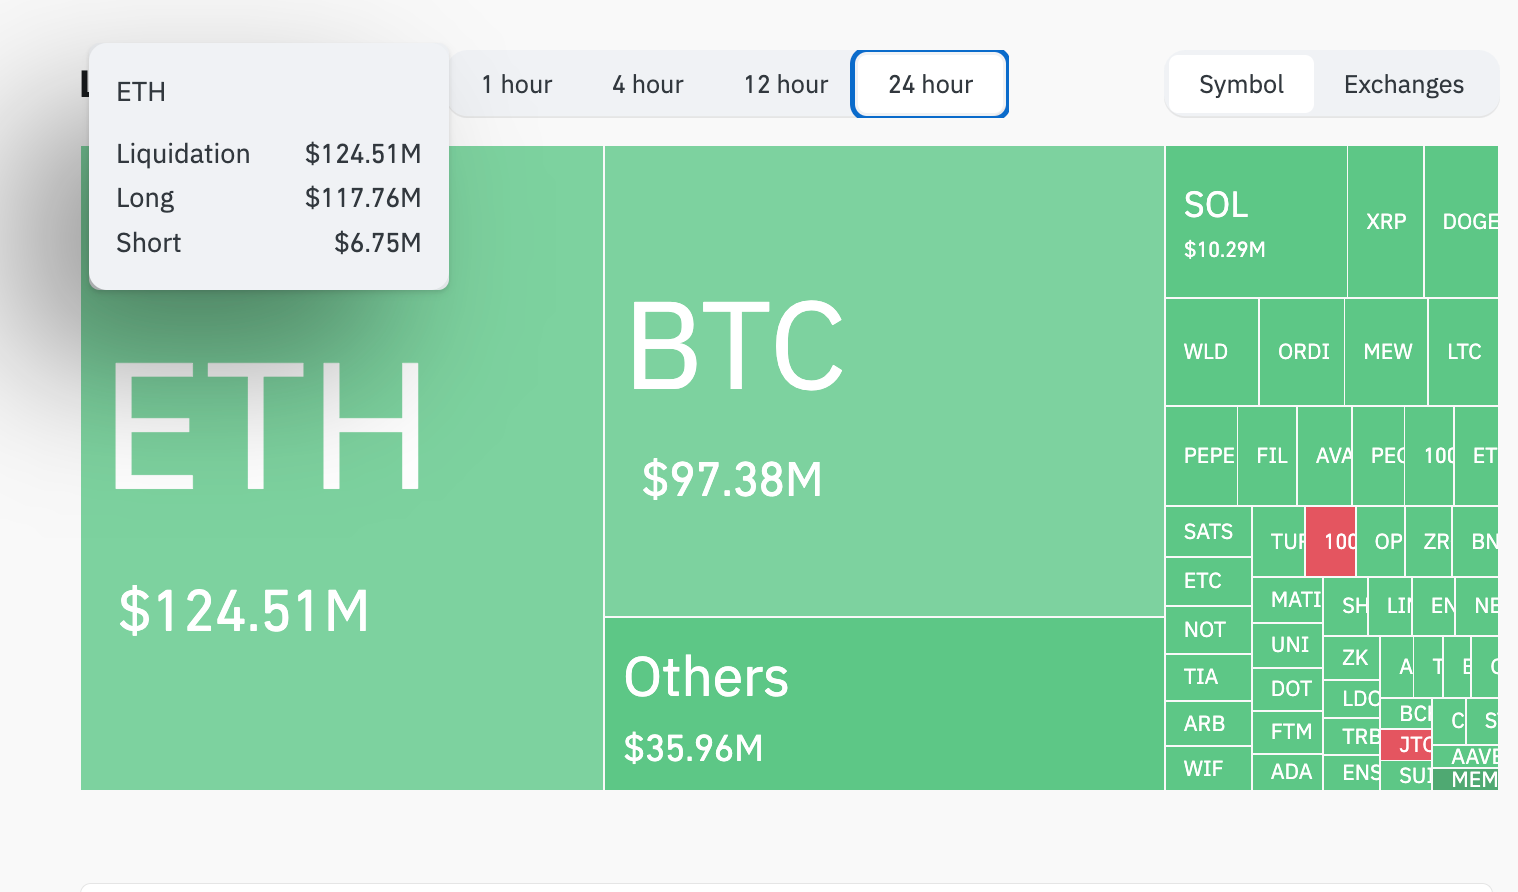Switch to the 4 hour tab
The height and width of the screenshot is (892, 1518).
click(x=647, y=84)
